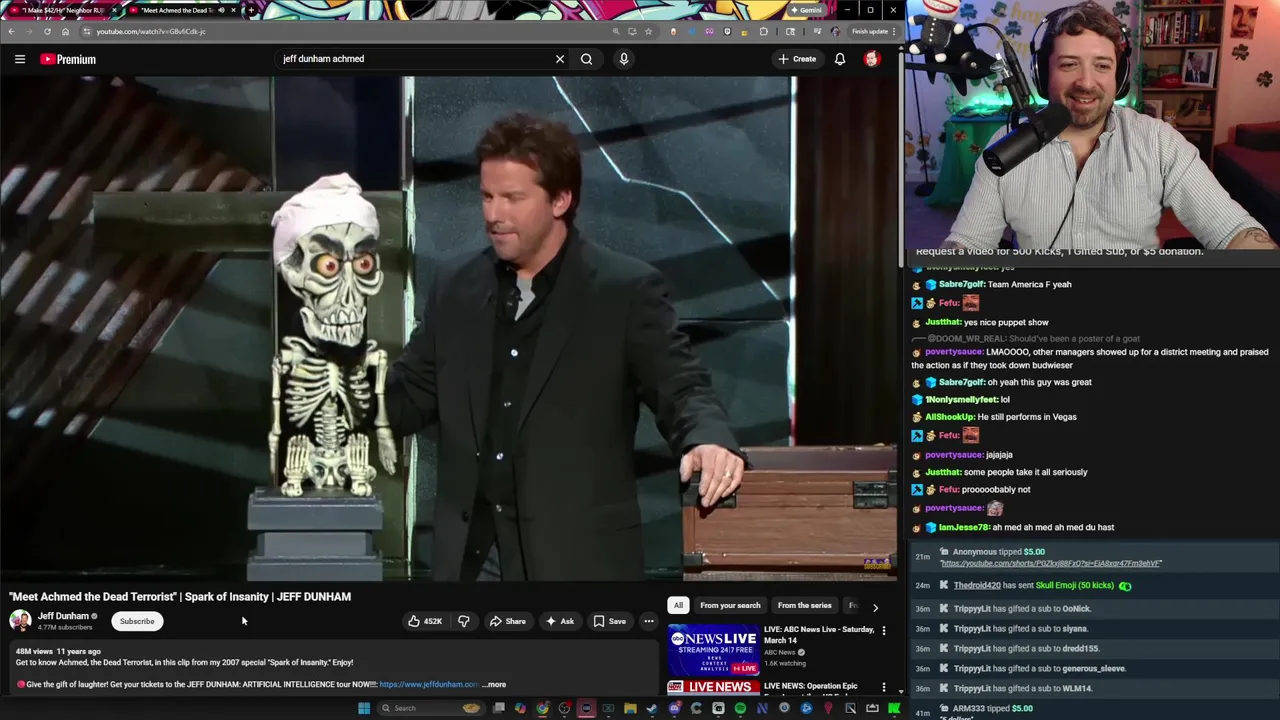Image resolution: width=1280 pixels, height=720 pixels.
Task: Dislike the video with thumbs-down
Action: point(464,621)
